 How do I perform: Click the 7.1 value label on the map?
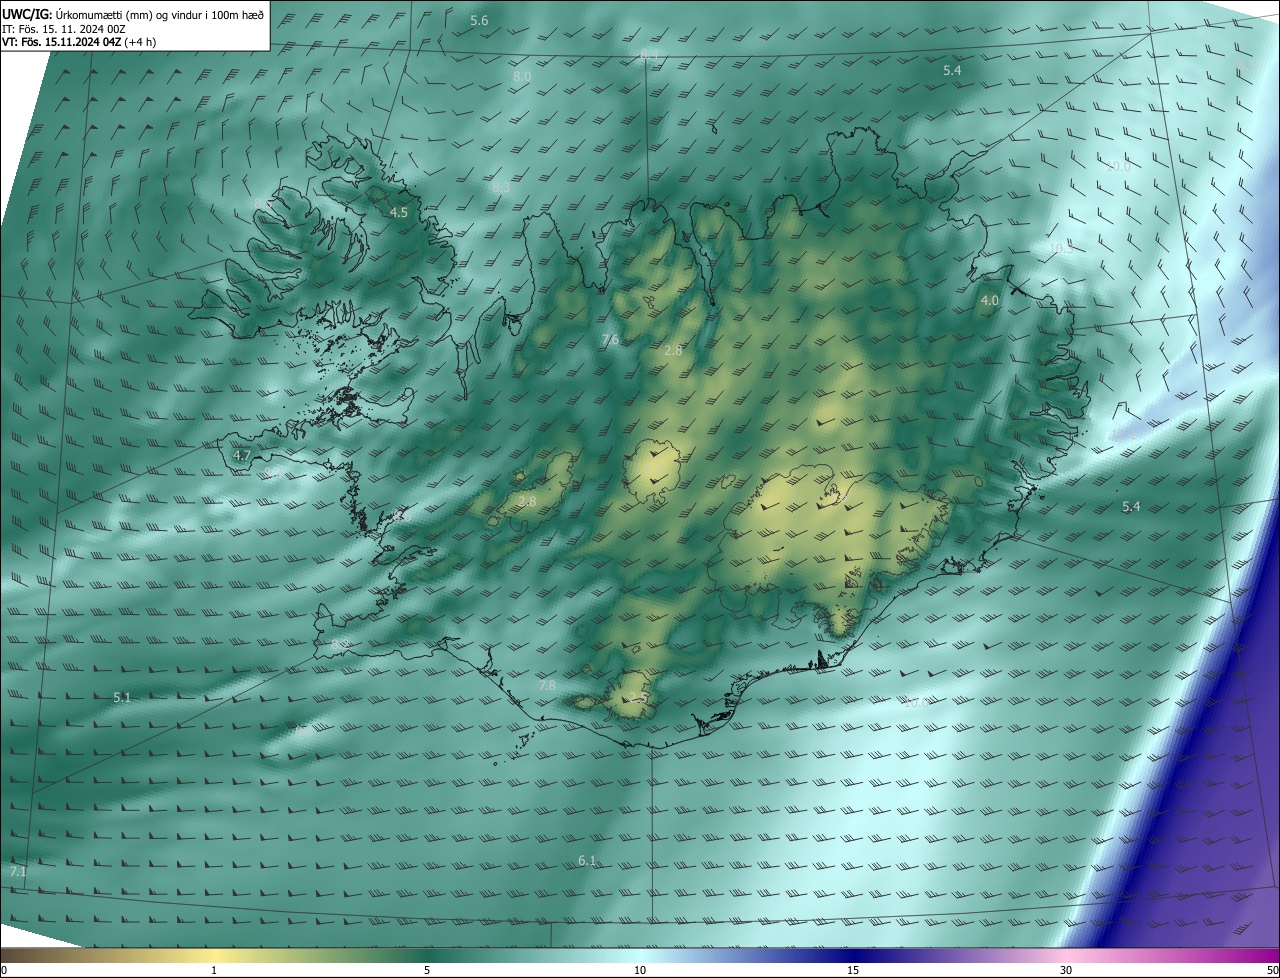pyautogui.click(x=18, y=872)
